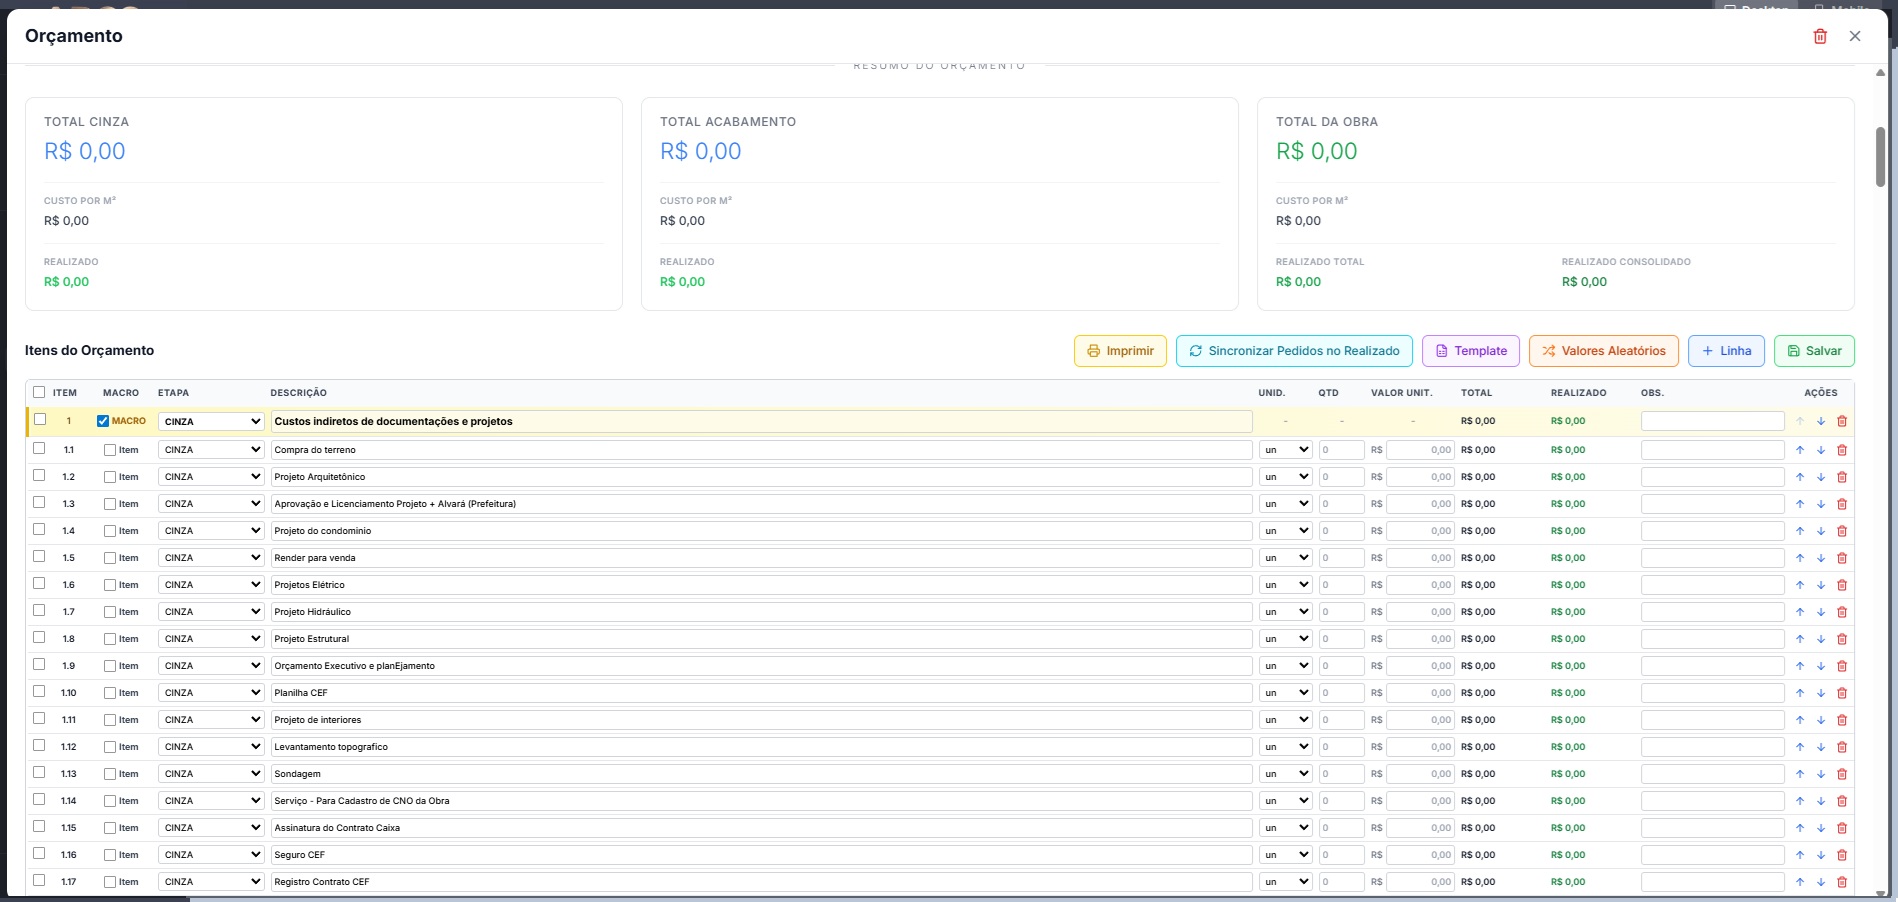Delete row 1.4 Projeto do condominio
The image size is (1898, 902).
tap(1842, 531)
